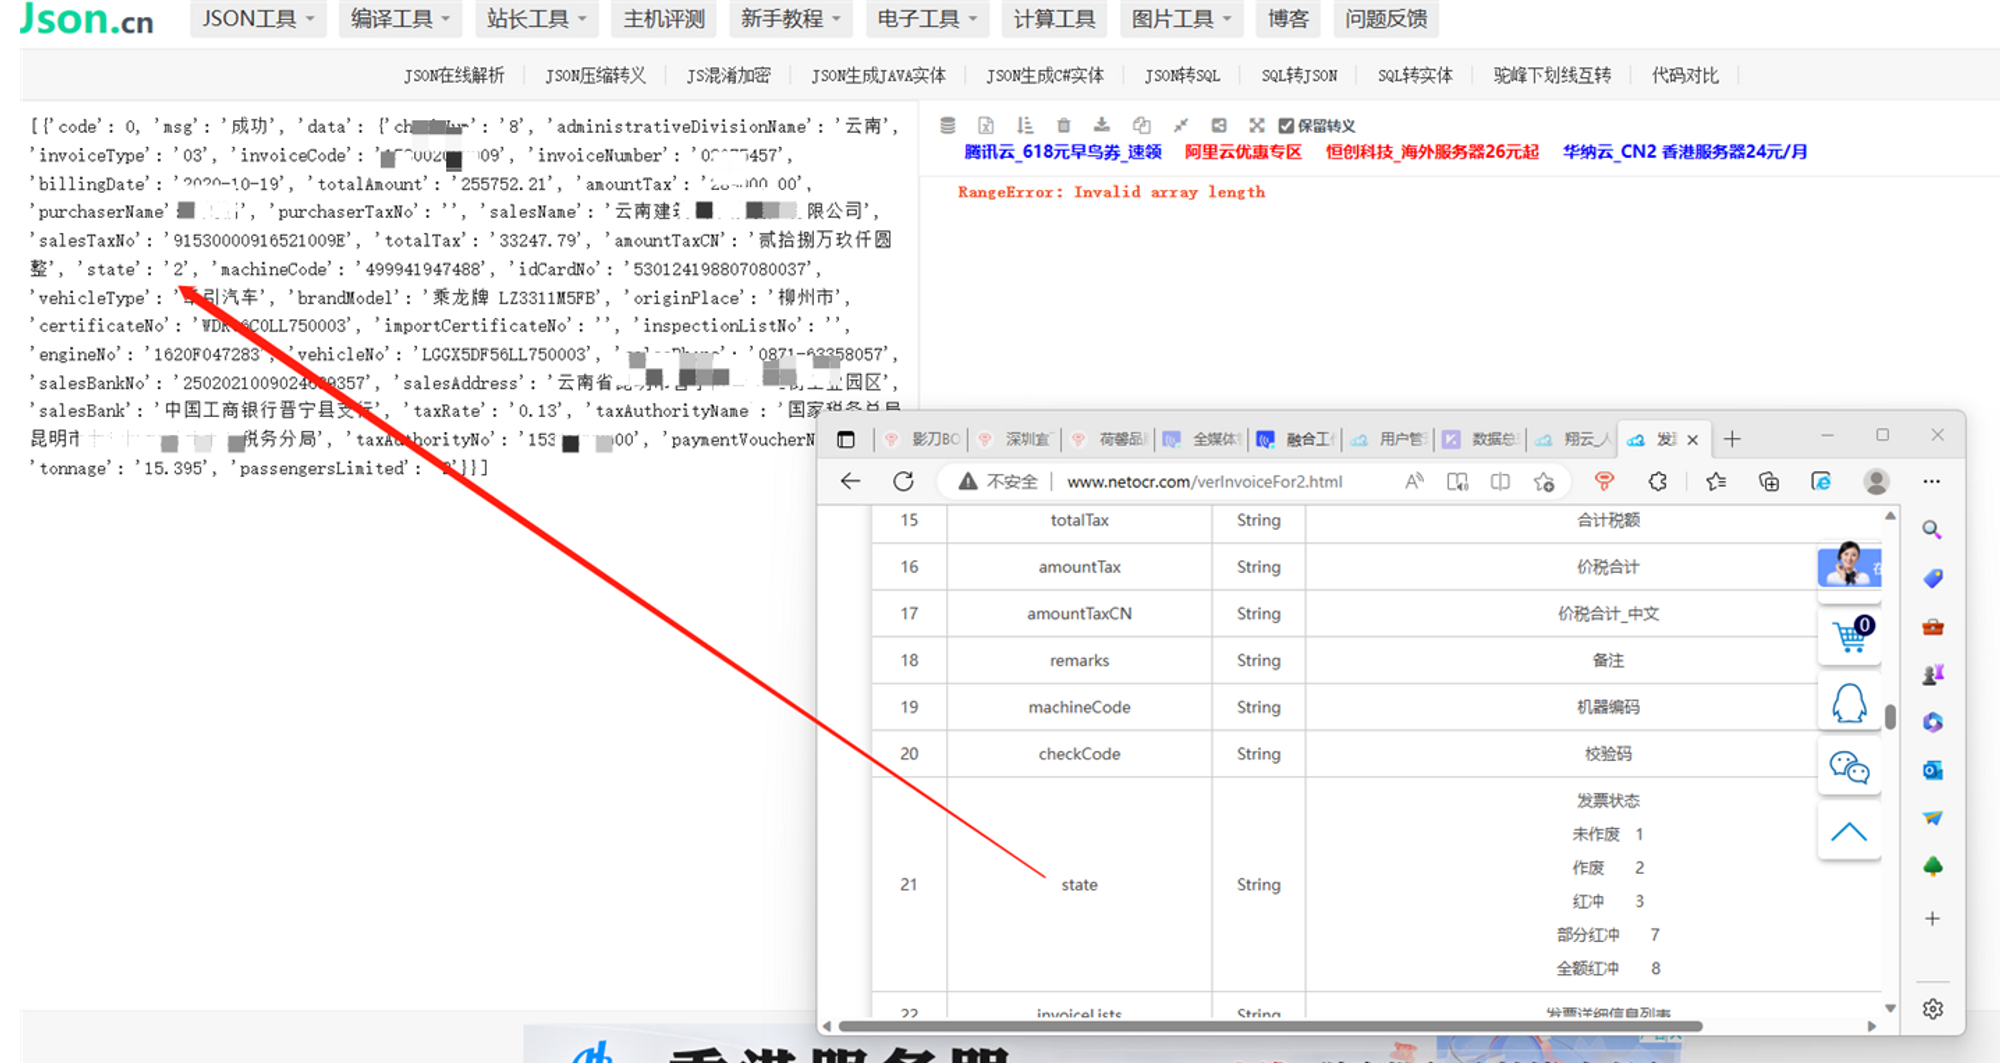The height and width of the screenshot is (1063, 2000).
Task: Open the 博客 menu item
Action: point(1287,19)
